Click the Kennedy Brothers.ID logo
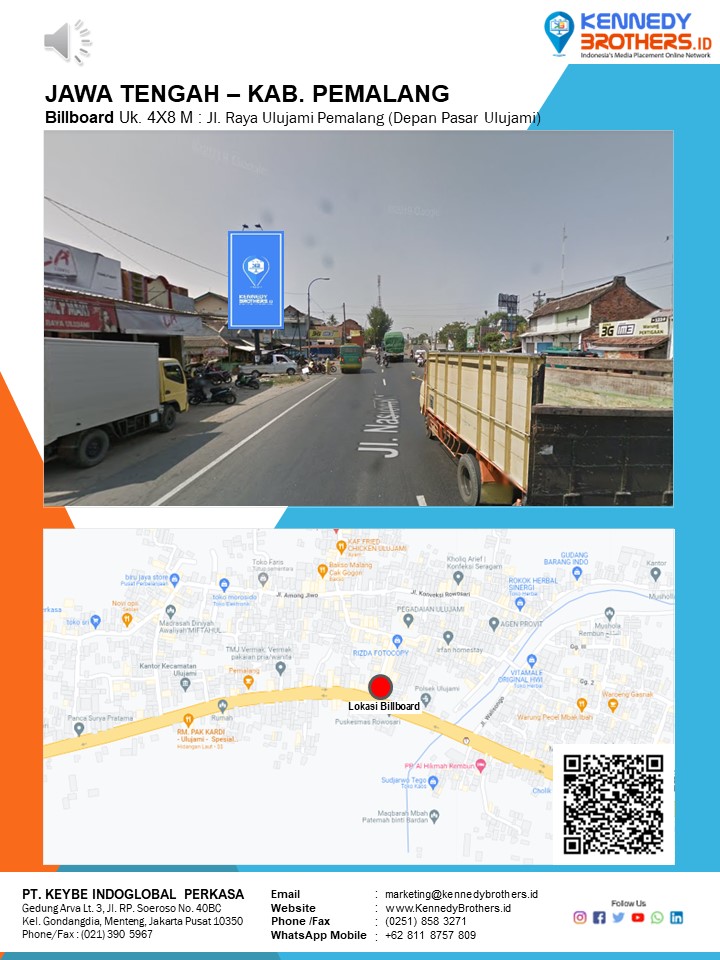The height and width of the screenshot is (960, 720). click(x=628, y=35)
